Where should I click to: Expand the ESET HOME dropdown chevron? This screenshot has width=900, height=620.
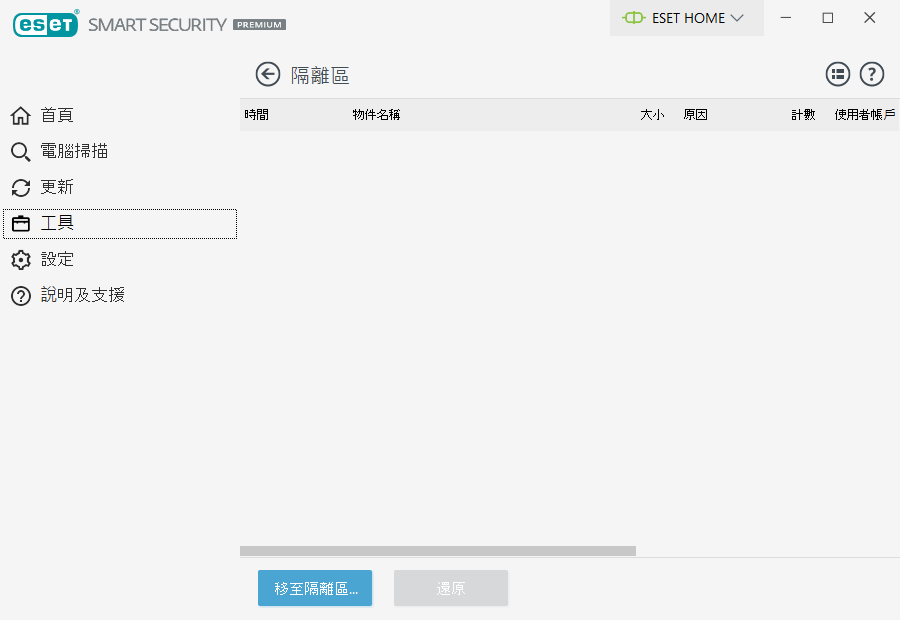click(737, 18)
